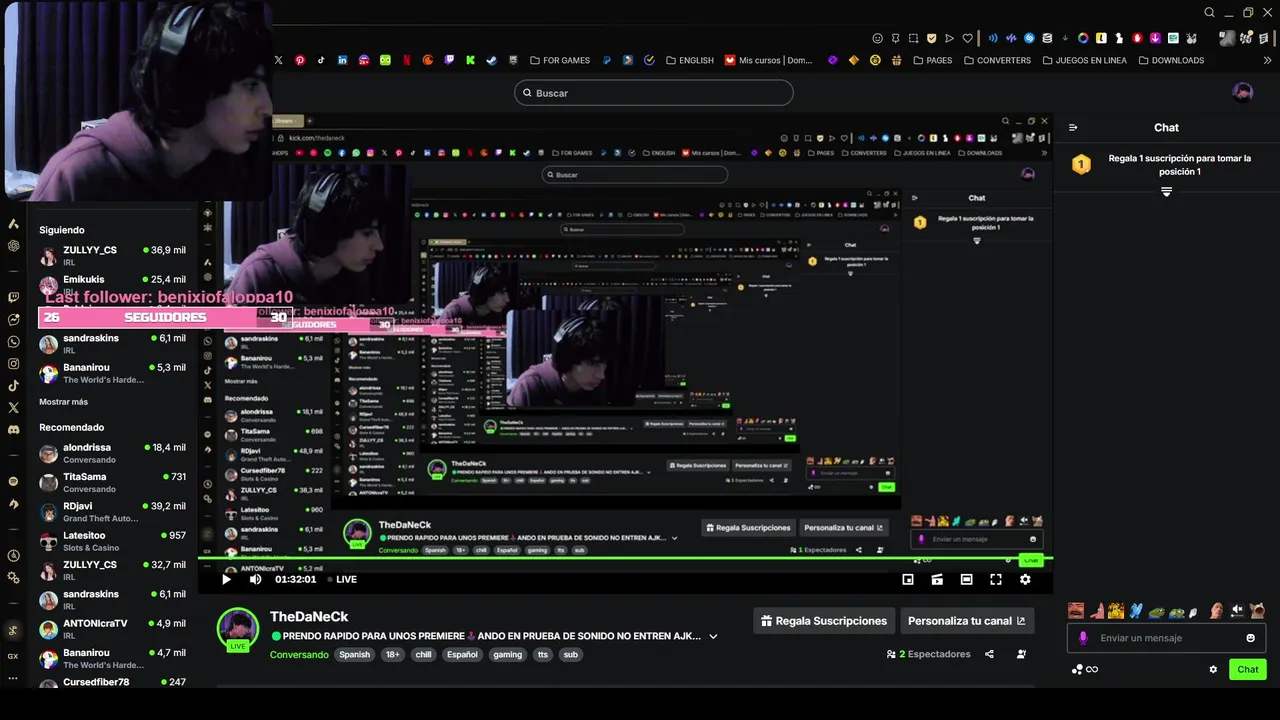The image size is (1280, 720).
Task: Select the sub tag
Action: pyautogui.click(x=571, y=655)
